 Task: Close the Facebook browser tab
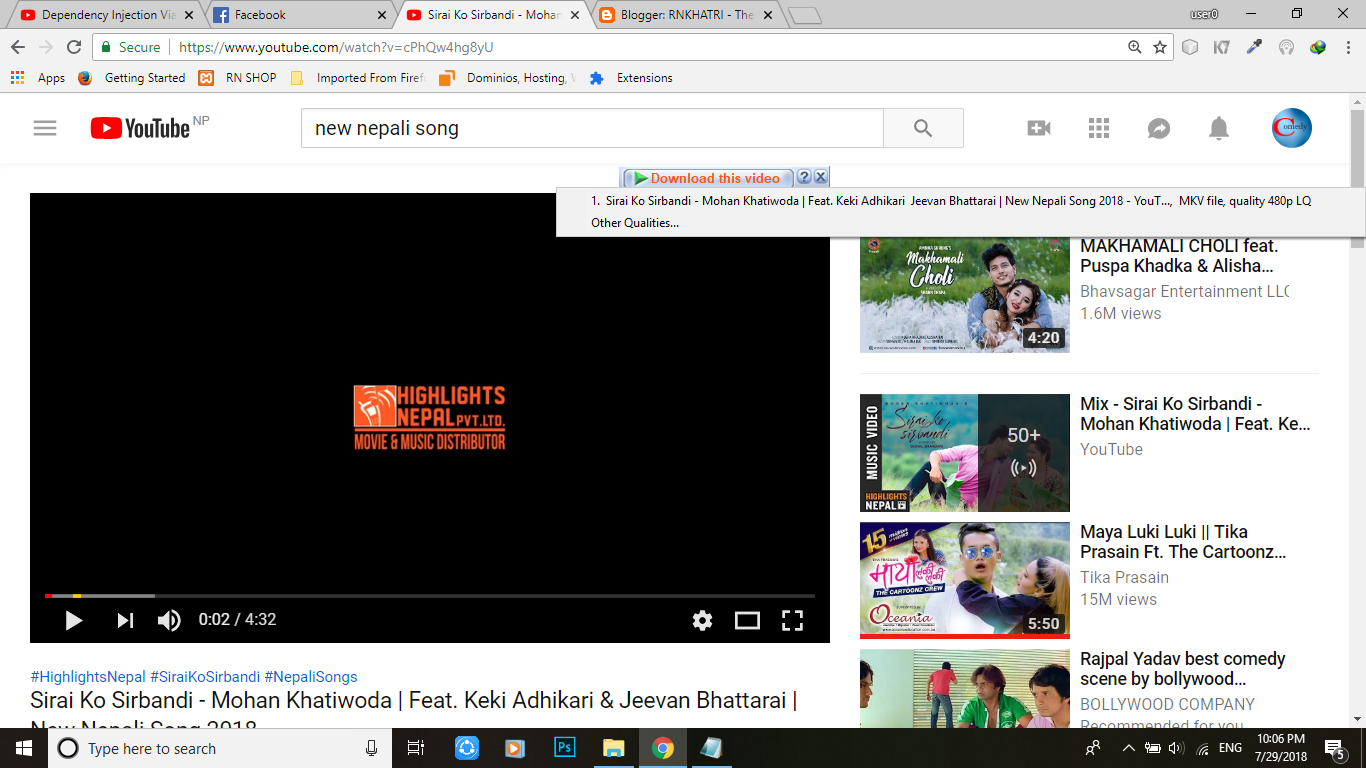(381, 15)
